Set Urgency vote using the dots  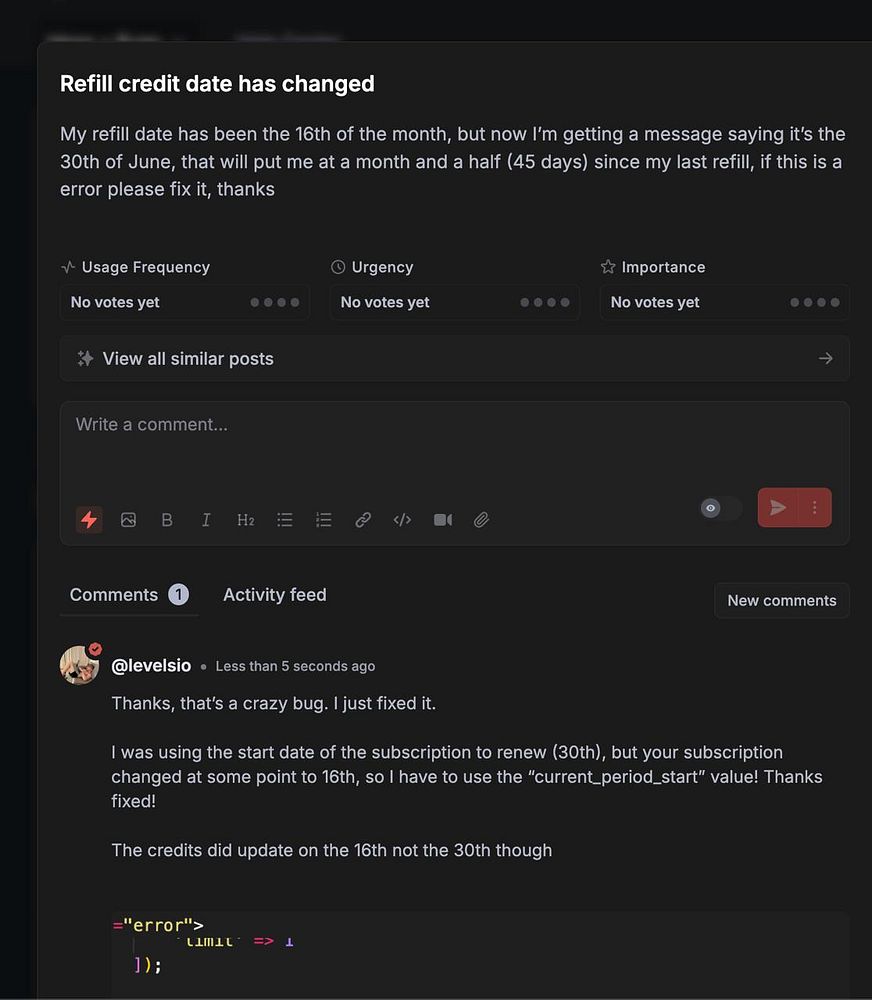coord(545,302)
